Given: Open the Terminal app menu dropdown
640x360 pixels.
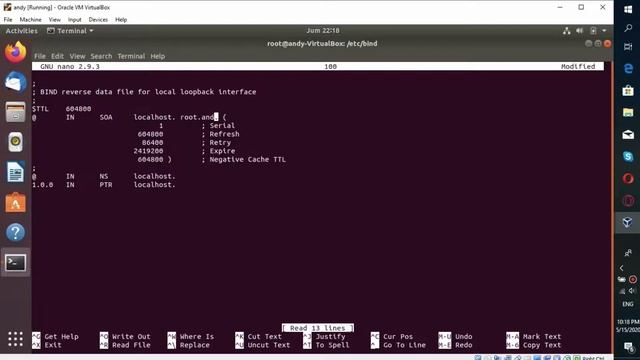Looking at the screenshot, I should [70, 31].
